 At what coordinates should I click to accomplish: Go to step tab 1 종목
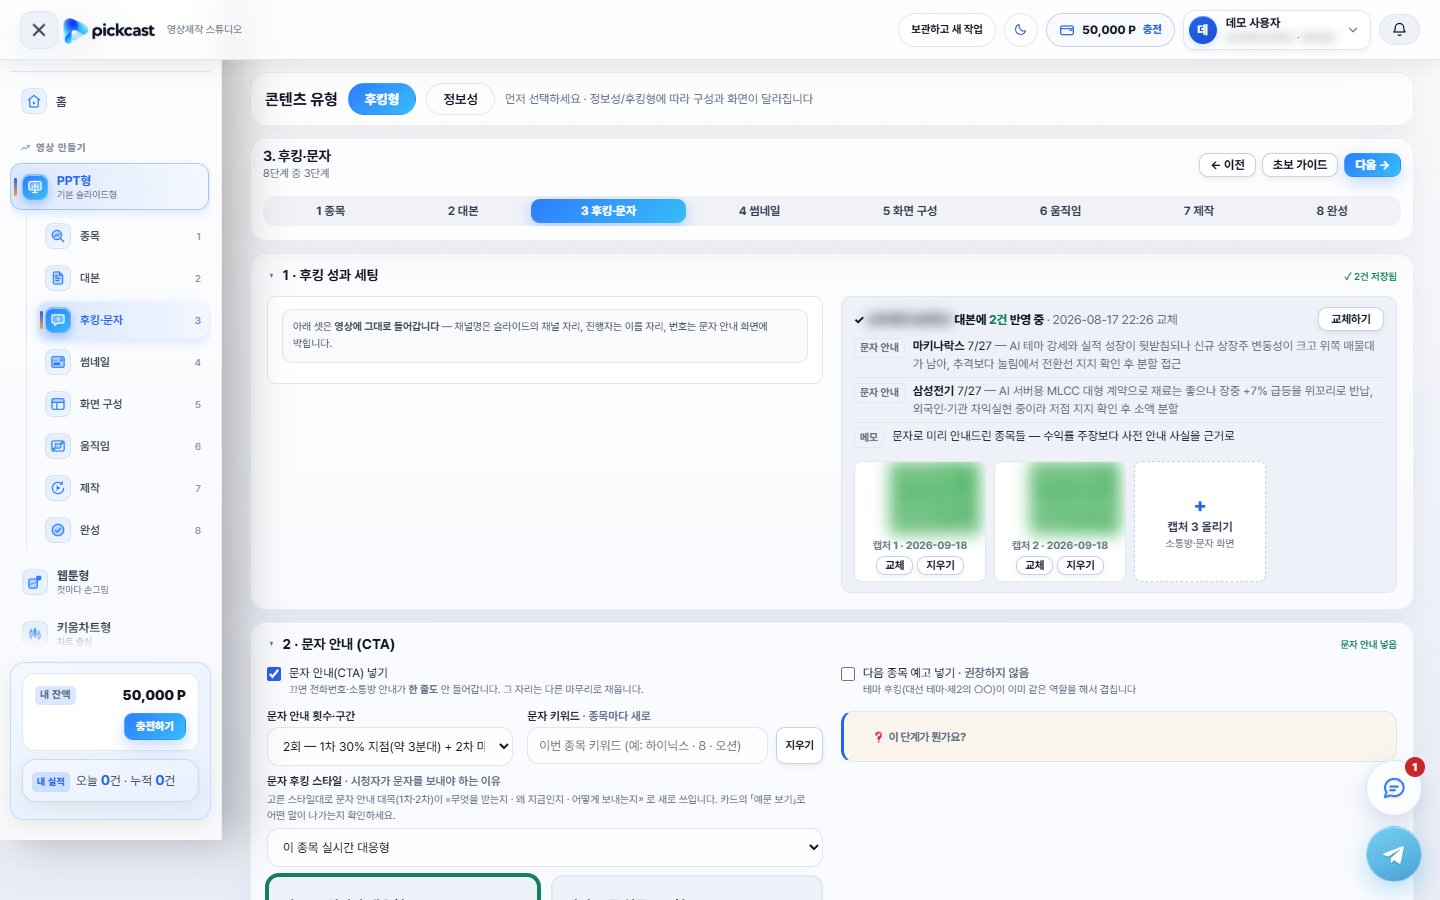point(331,211)
